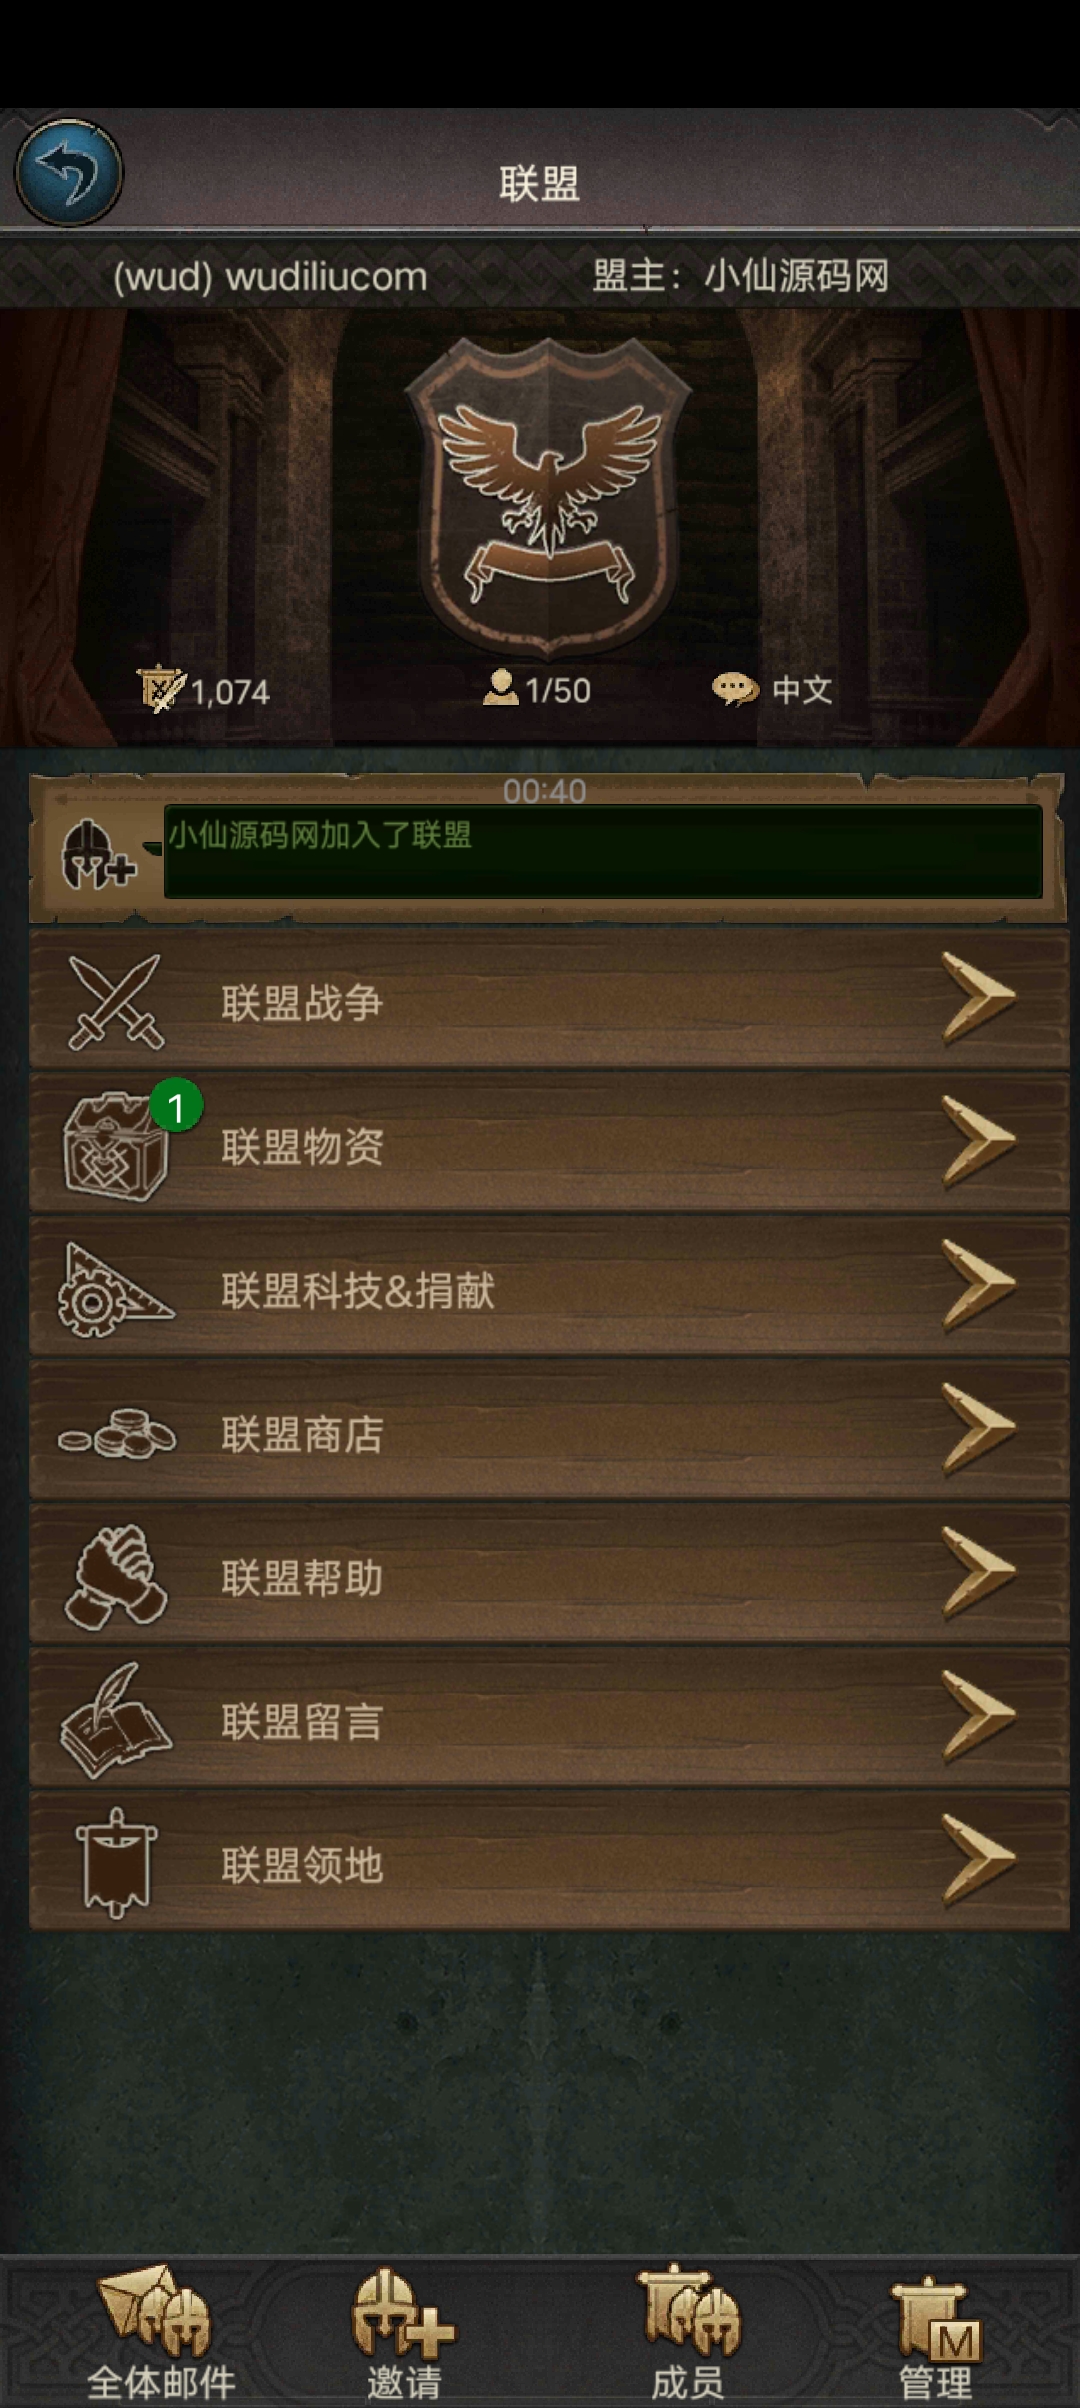Expand 联盟物资 arrow chevron
The height and width of the screenshot is (2408, 1080).
pyautogui.click(x=979, y=1142)
